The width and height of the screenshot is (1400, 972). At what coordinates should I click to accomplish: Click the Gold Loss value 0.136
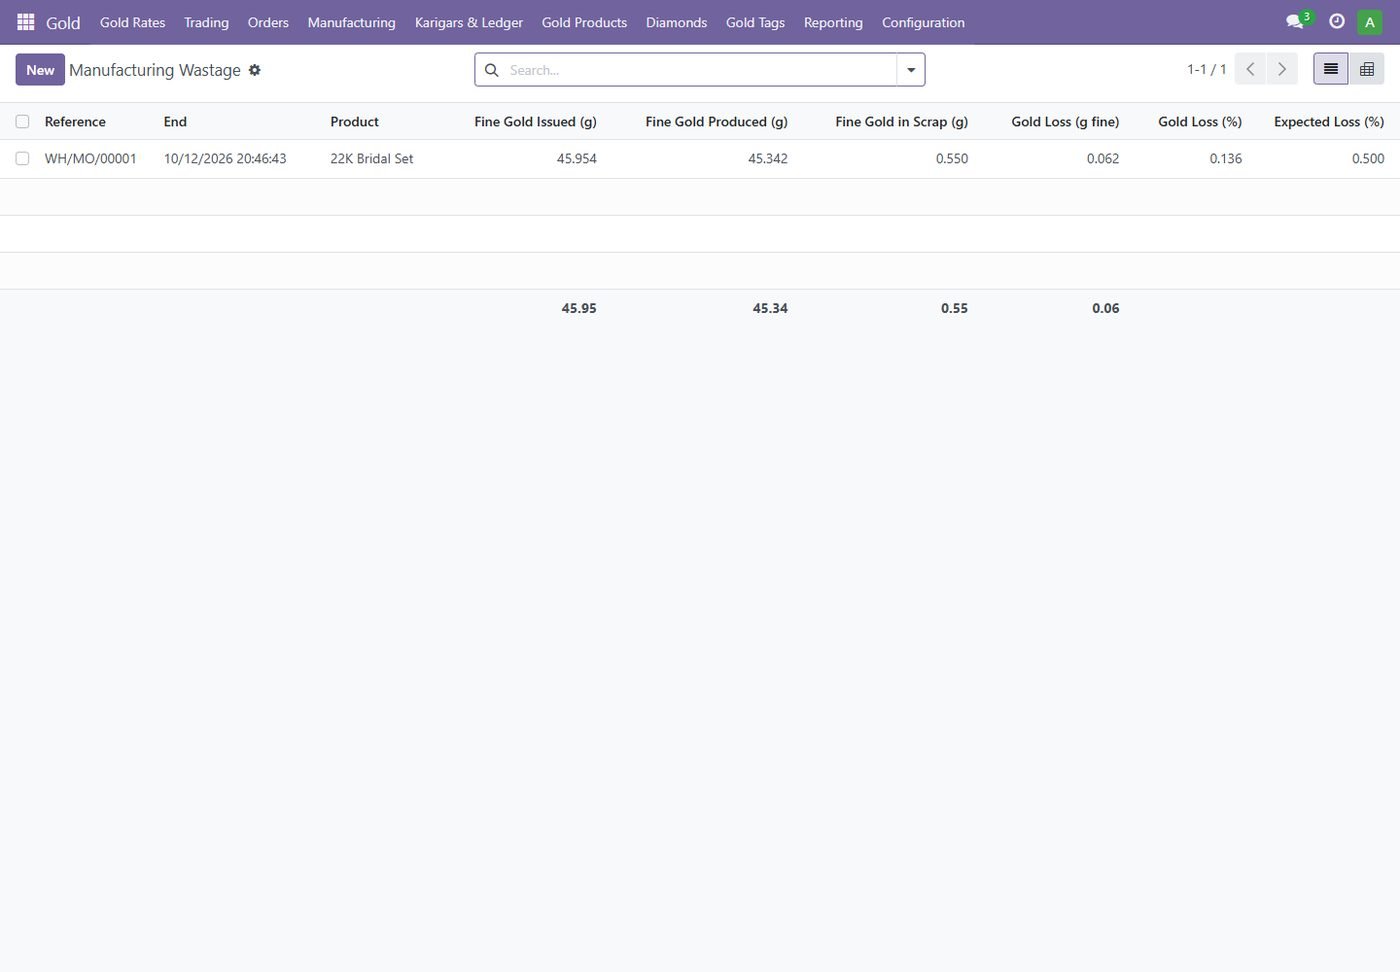point(1226,159)
